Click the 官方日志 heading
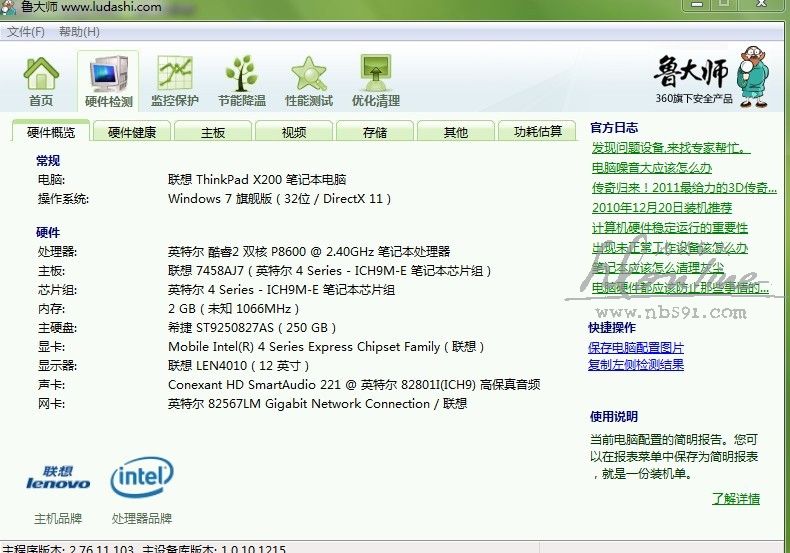This screenshot has width=790, height=553. pos(614,128)
